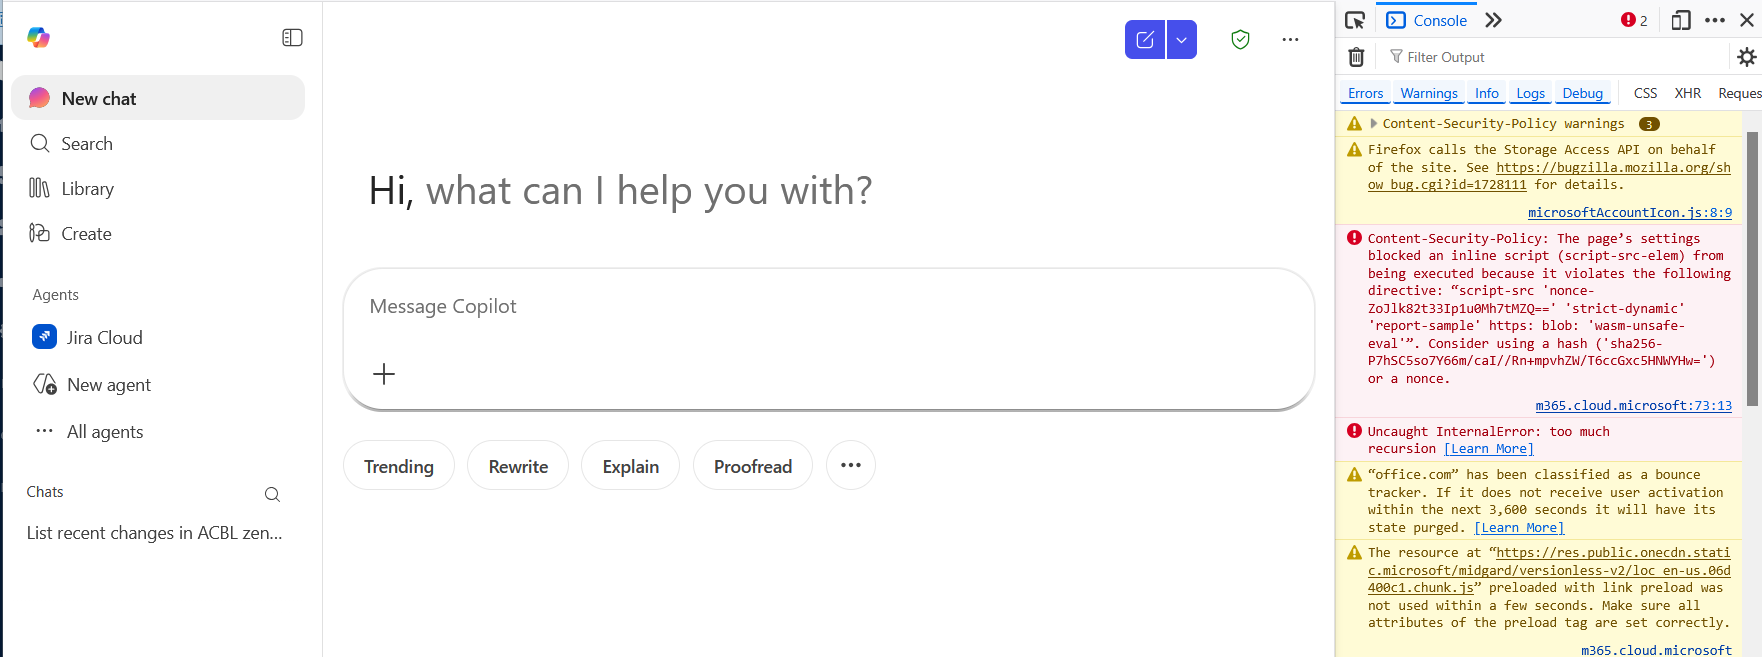Toggle the Errors filter in console
The image size is (1762, 657).
point(1365,93)
